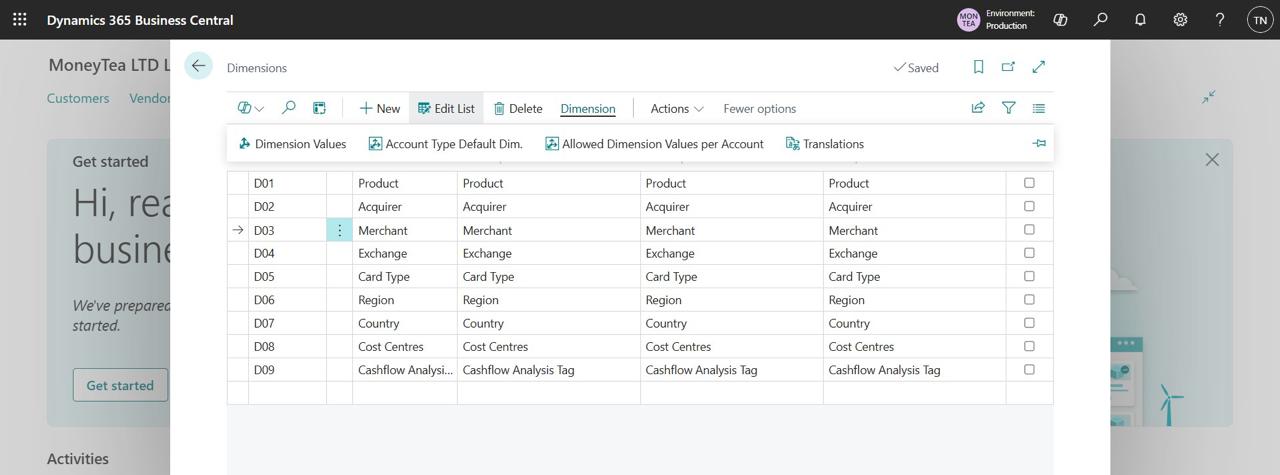Tick the Blocked checkbox for D09
1280x475 pixels.
(x=1029, y=370)
